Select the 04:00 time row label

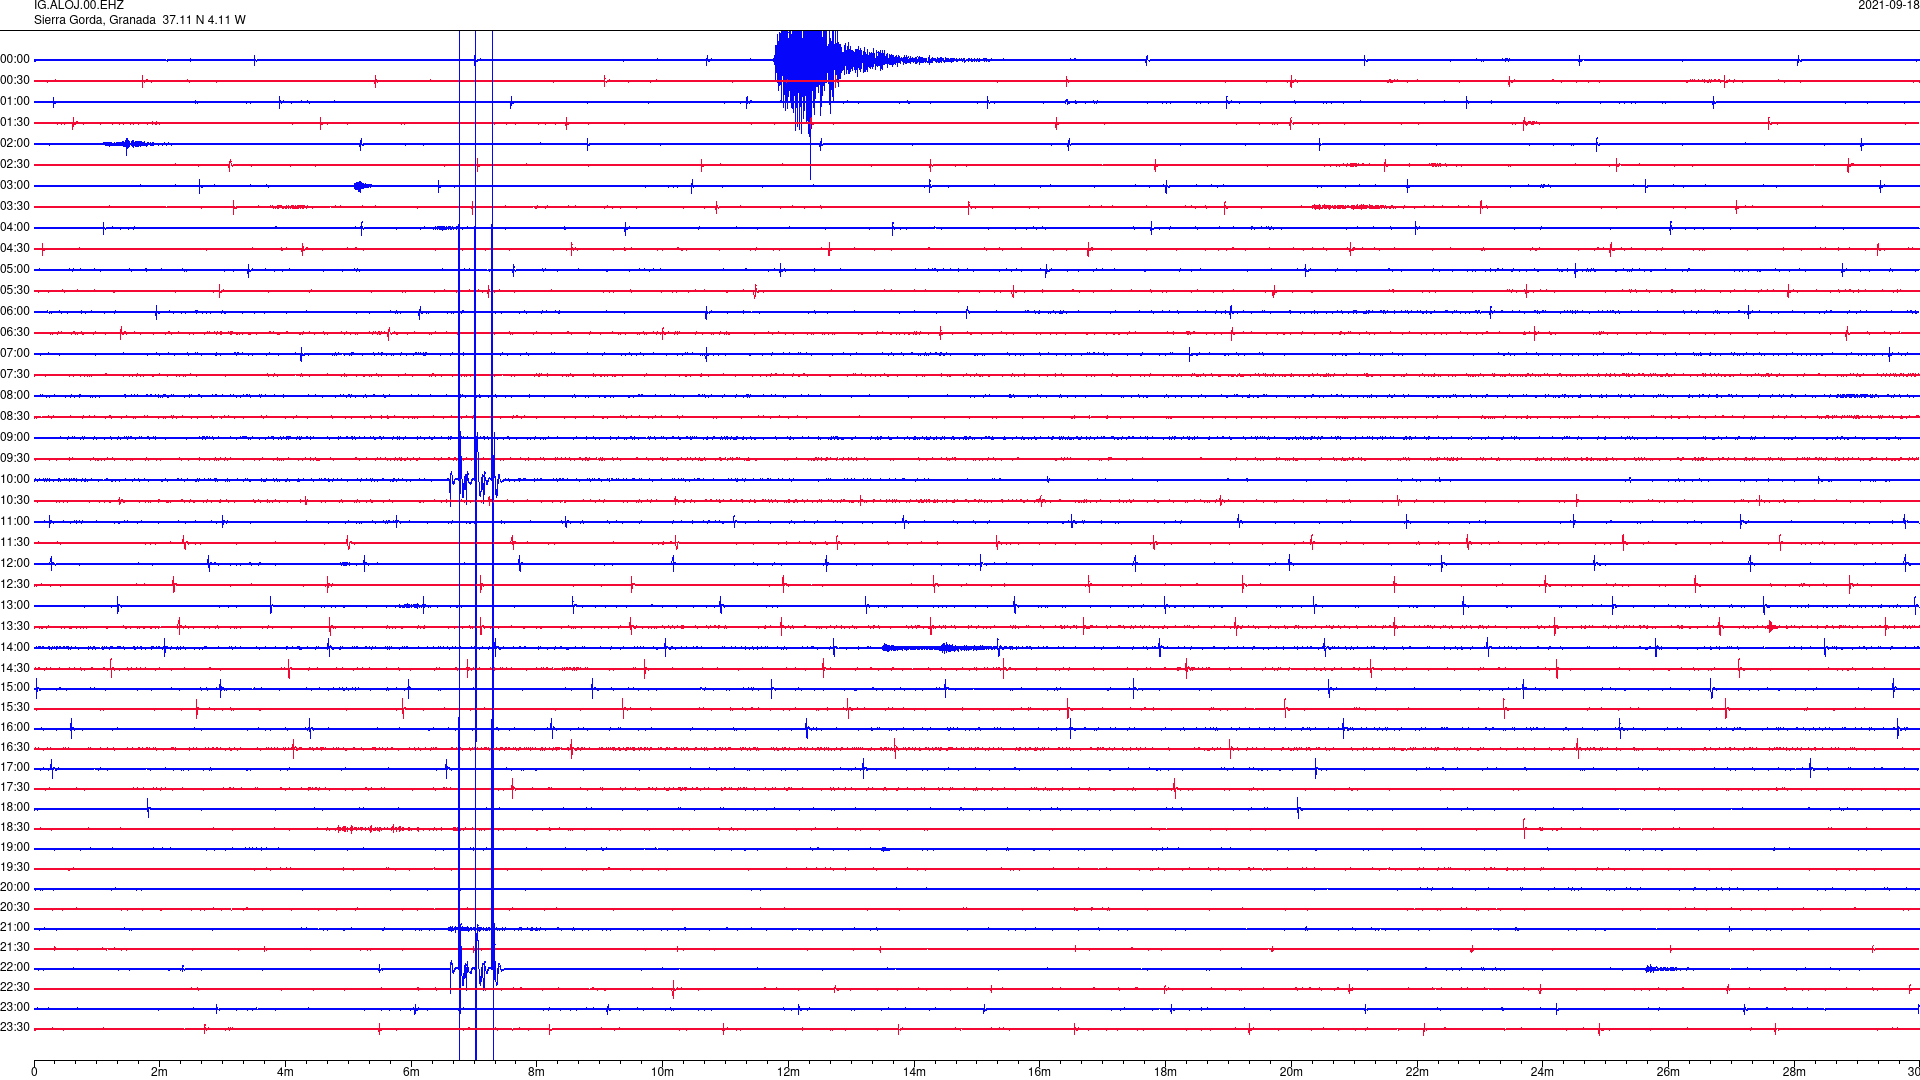click(15, 228)
